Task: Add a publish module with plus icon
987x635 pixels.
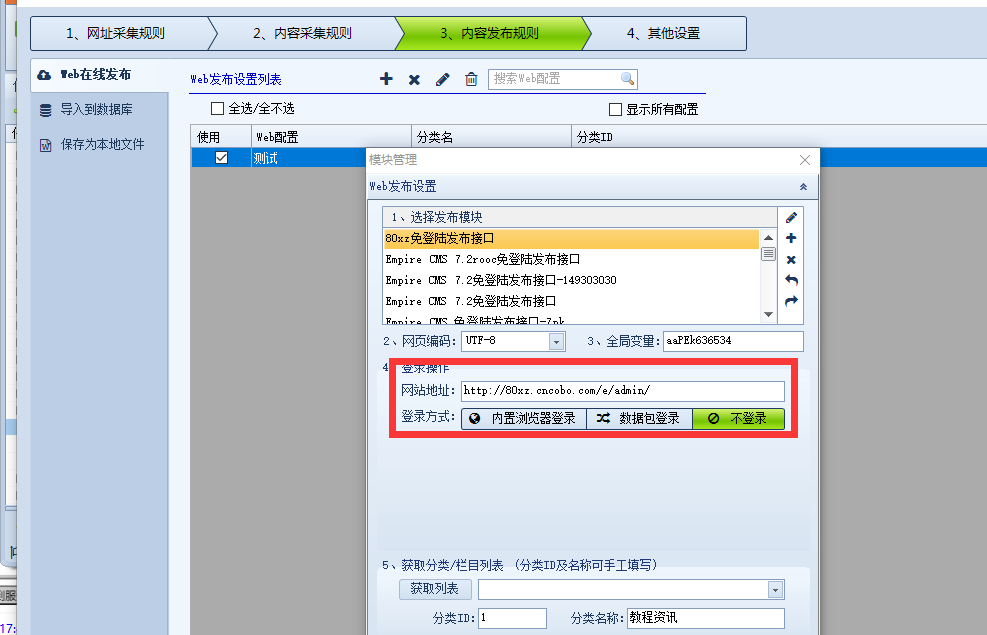Action: coord(791,238)
